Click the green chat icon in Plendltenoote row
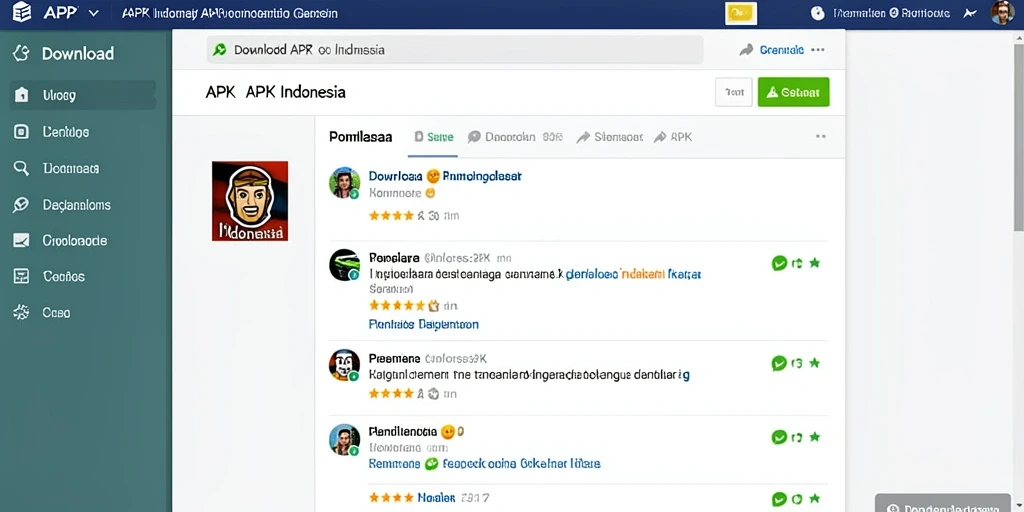This screenshot has height=512, width=1024. click(779, 437)
